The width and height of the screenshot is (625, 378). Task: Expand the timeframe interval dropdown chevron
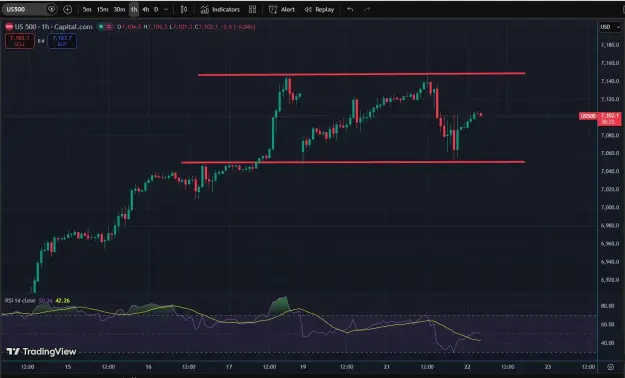(166, 9)
